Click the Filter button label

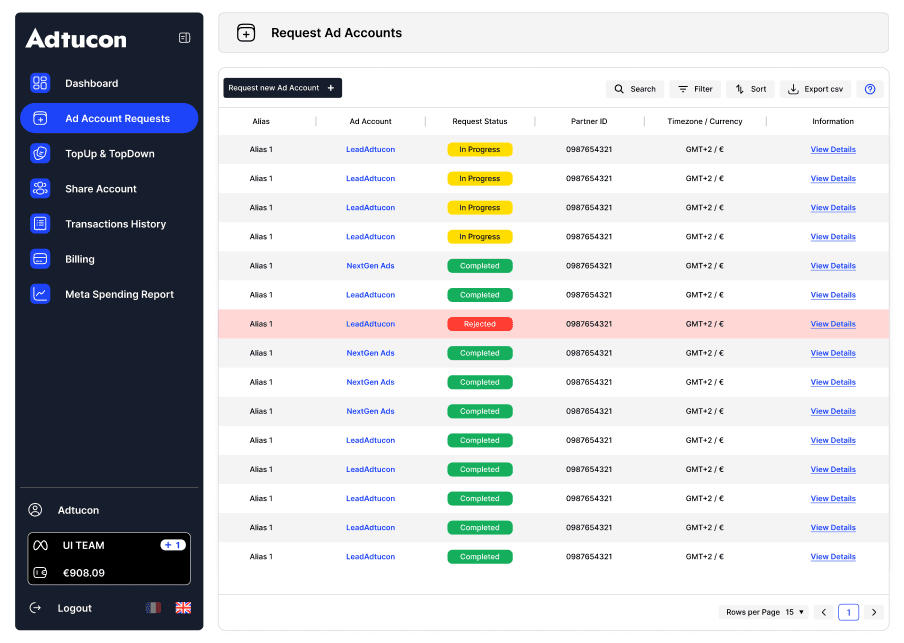point(703,89)
